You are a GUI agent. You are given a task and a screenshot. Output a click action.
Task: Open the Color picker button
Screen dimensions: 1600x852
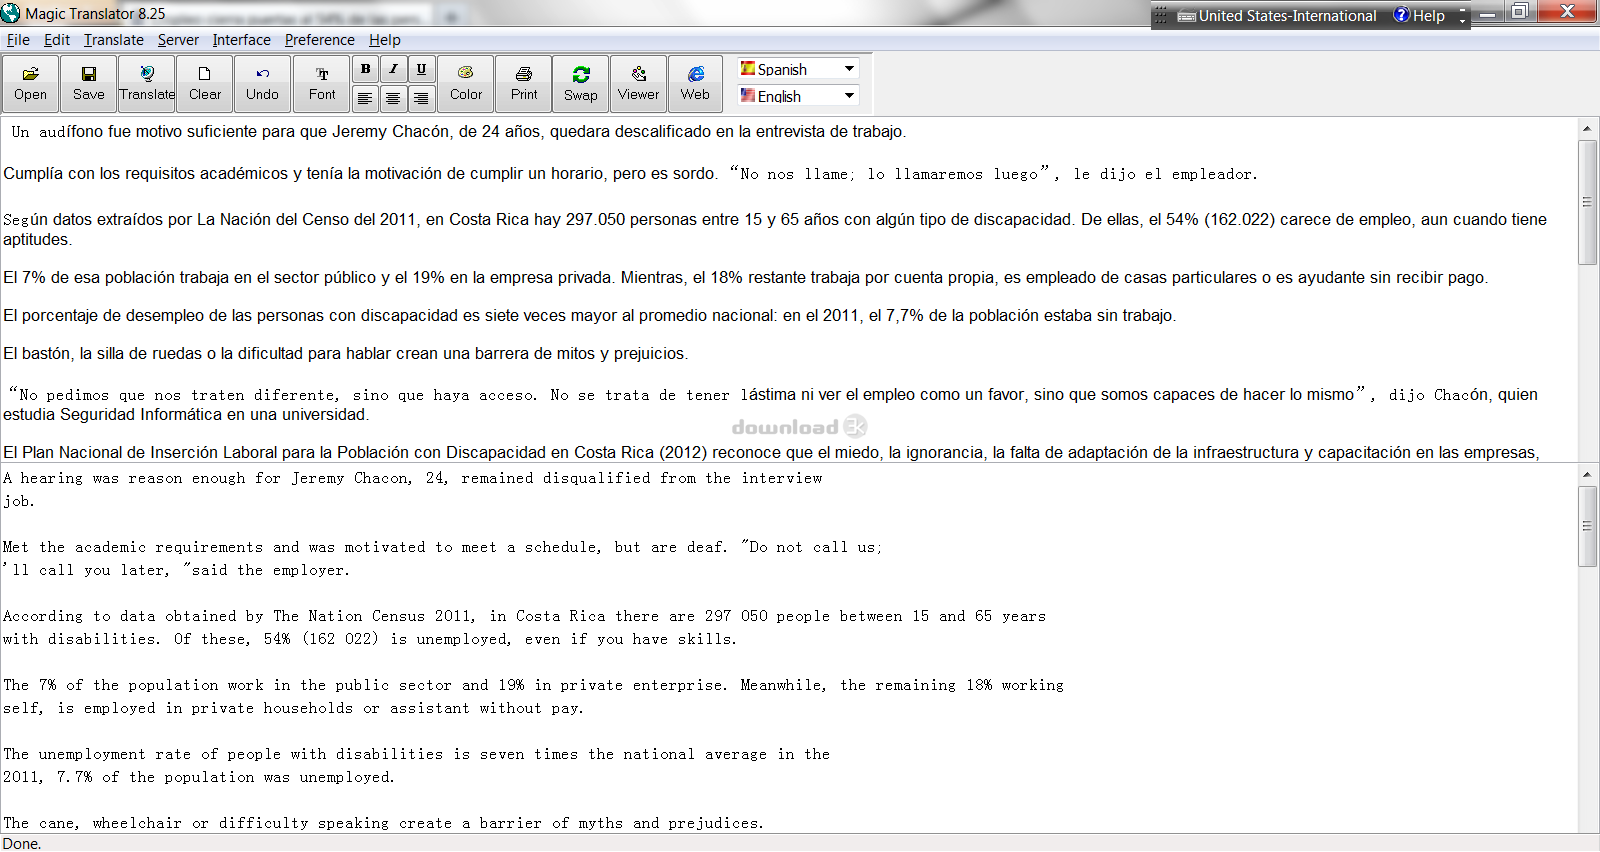pyautogui.click(x=465, y=83)
